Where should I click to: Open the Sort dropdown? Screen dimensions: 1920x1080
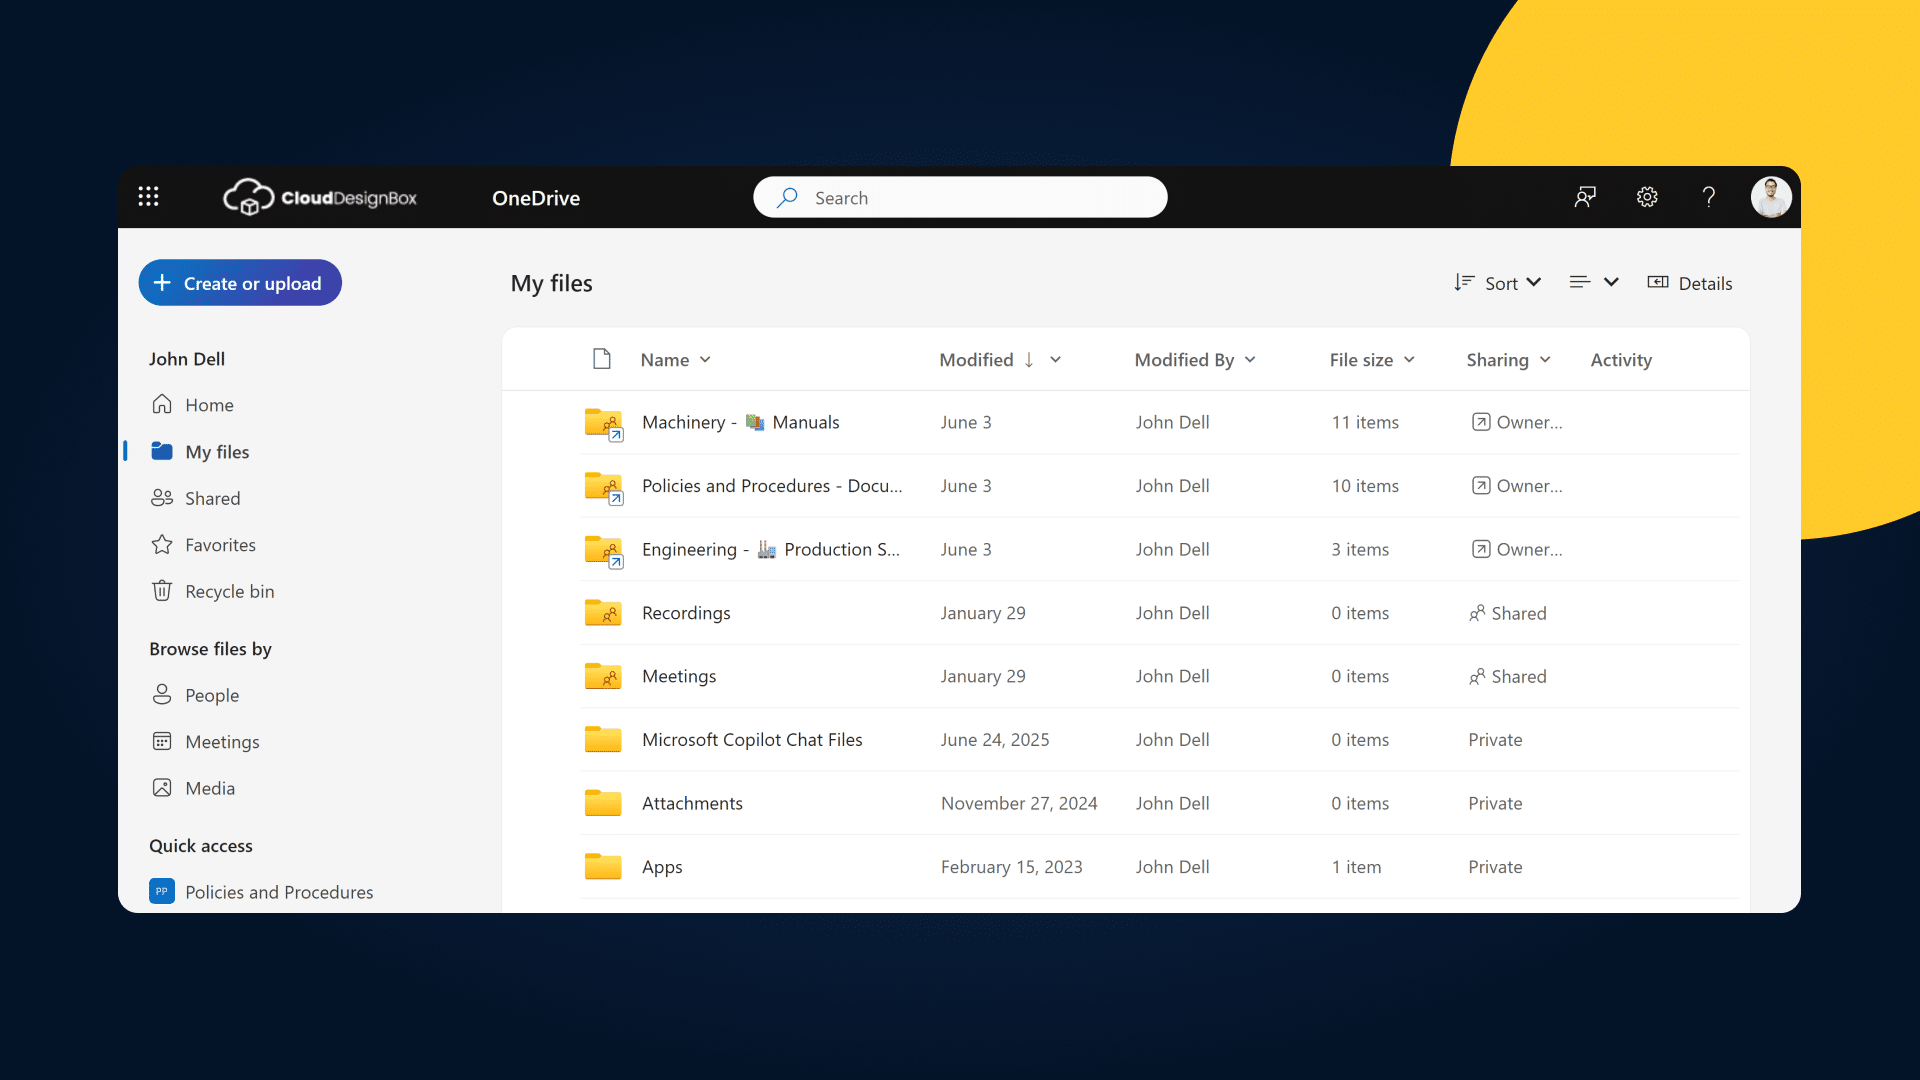1498,283
